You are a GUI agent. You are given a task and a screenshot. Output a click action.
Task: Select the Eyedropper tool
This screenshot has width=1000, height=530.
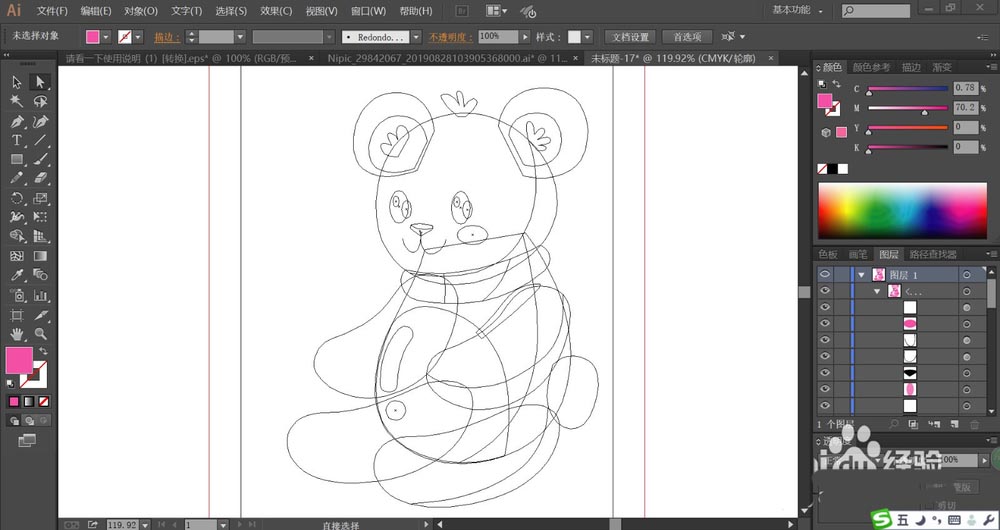17,276
